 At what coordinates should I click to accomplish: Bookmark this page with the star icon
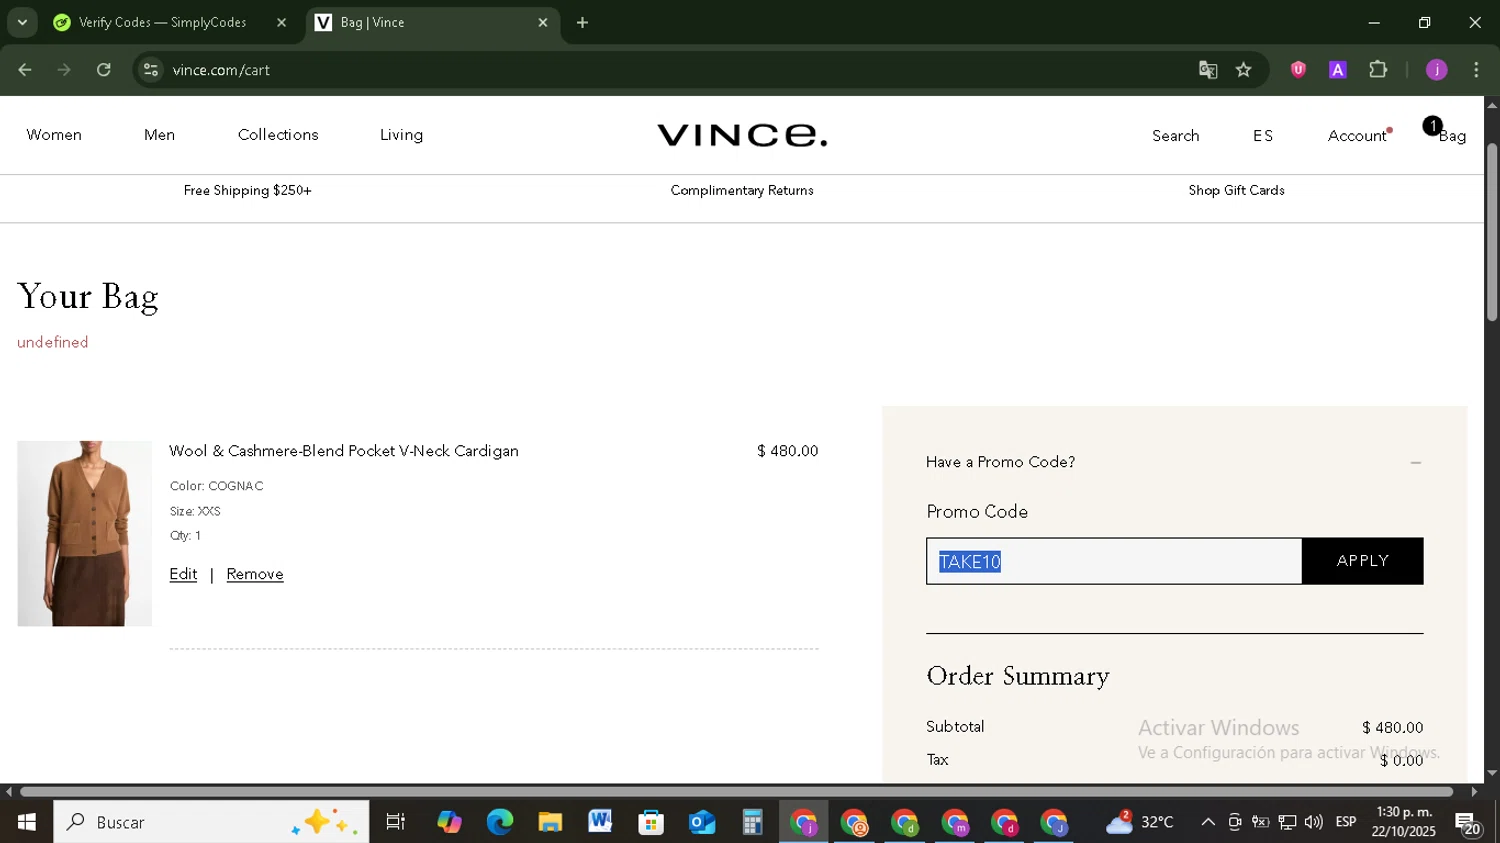(1244, 70)
